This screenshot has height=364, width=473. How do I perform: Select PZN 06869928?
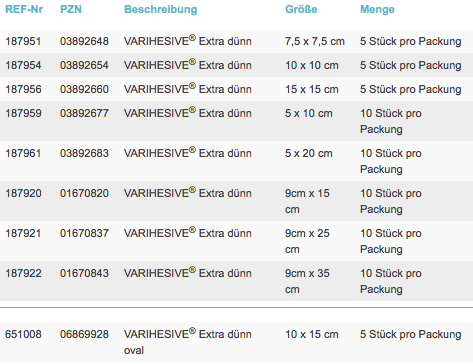point(84,334)
